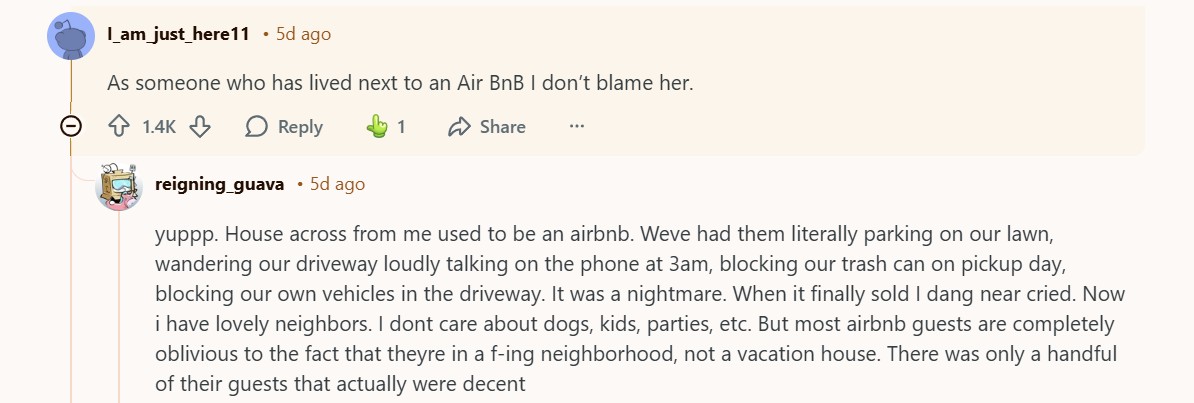This screenshot has height=403, width=1194.
Task: Click the 1.4K vote count
Action: [x=159, y=127]
